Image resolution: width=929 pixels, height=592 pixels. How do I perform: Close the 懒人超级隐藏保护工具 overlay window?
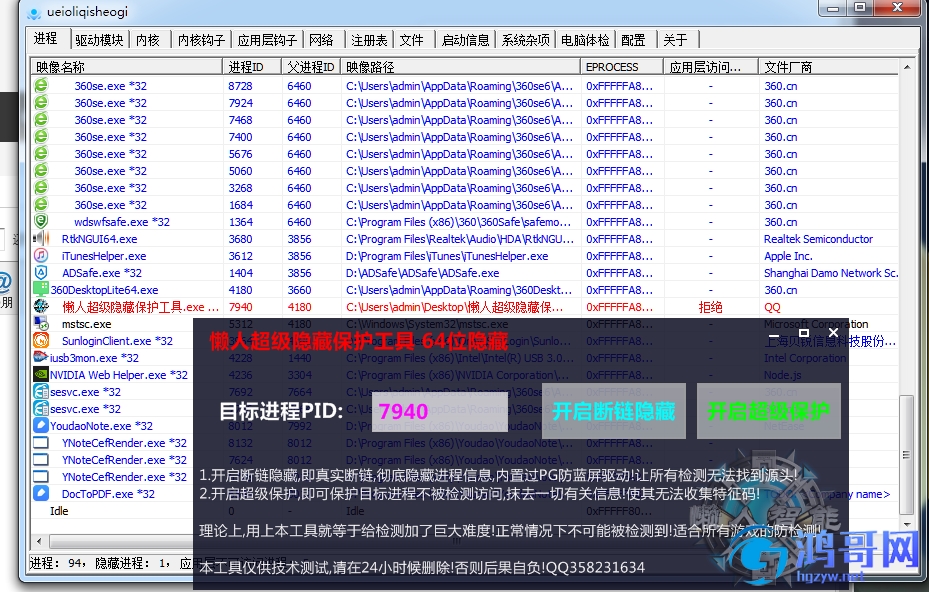pos(833,332)
